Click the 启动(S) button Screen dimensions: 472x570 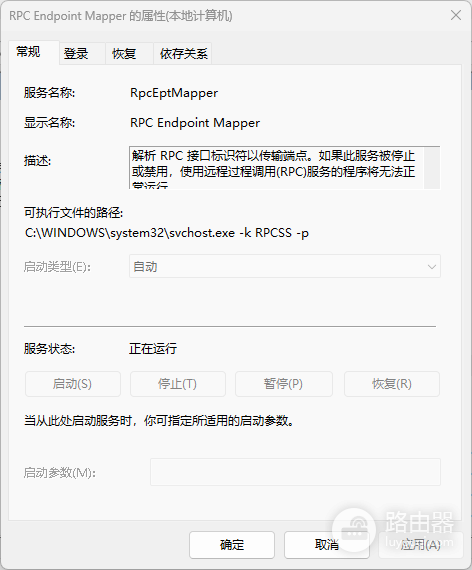pos(72,384)
